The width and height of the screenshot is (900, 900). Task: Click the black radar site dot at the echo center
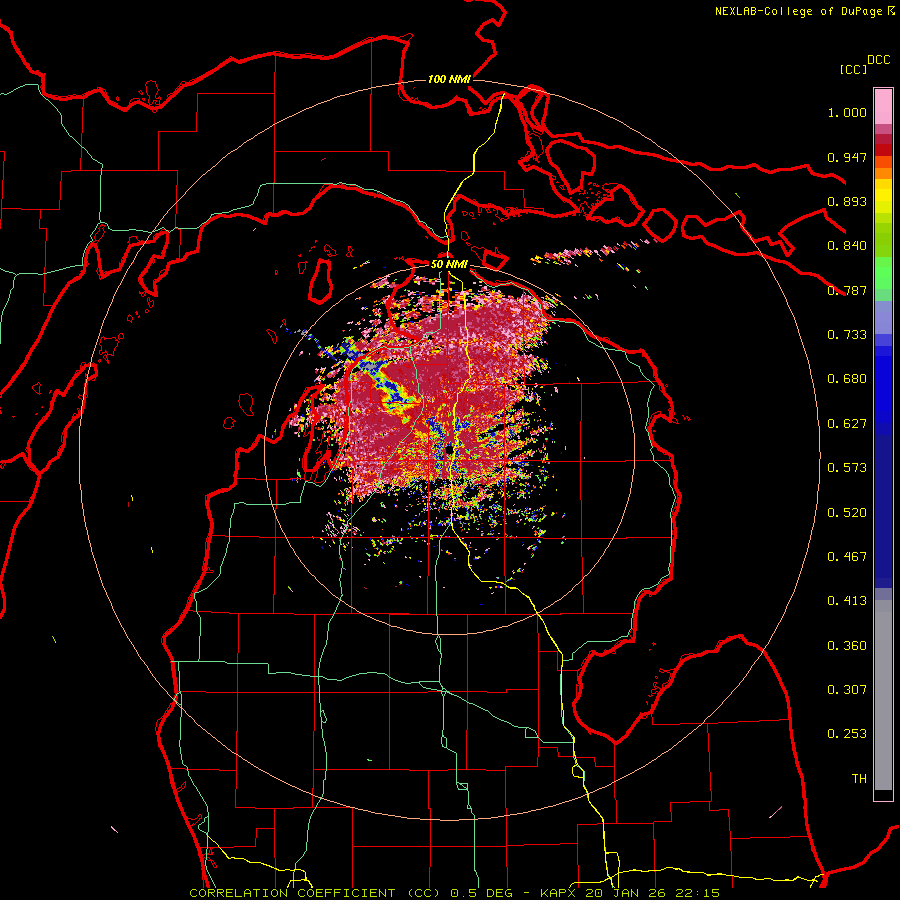click(x=449, y=450)
